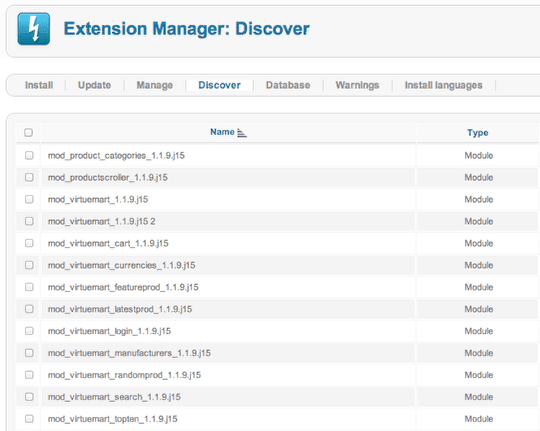
Task: Click Module type in mod_virtuemart_cart row
Action: pyautogui.click(x=479, y=243)
